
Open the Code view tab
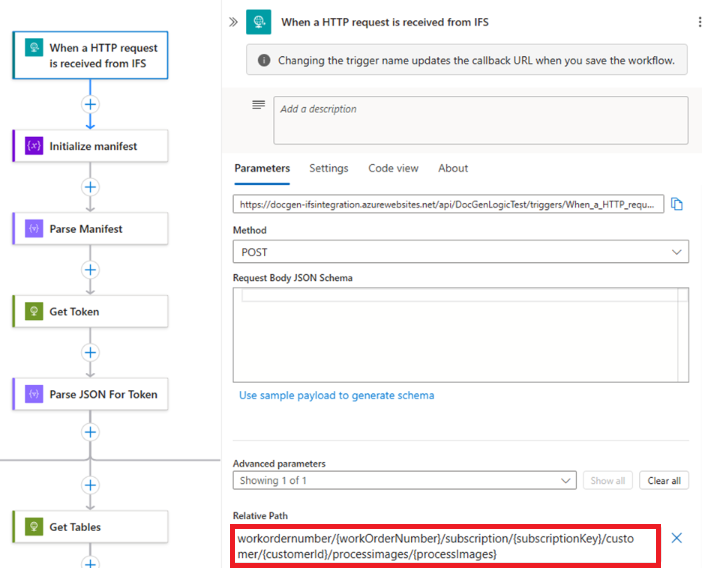click(x=393, y=168)
